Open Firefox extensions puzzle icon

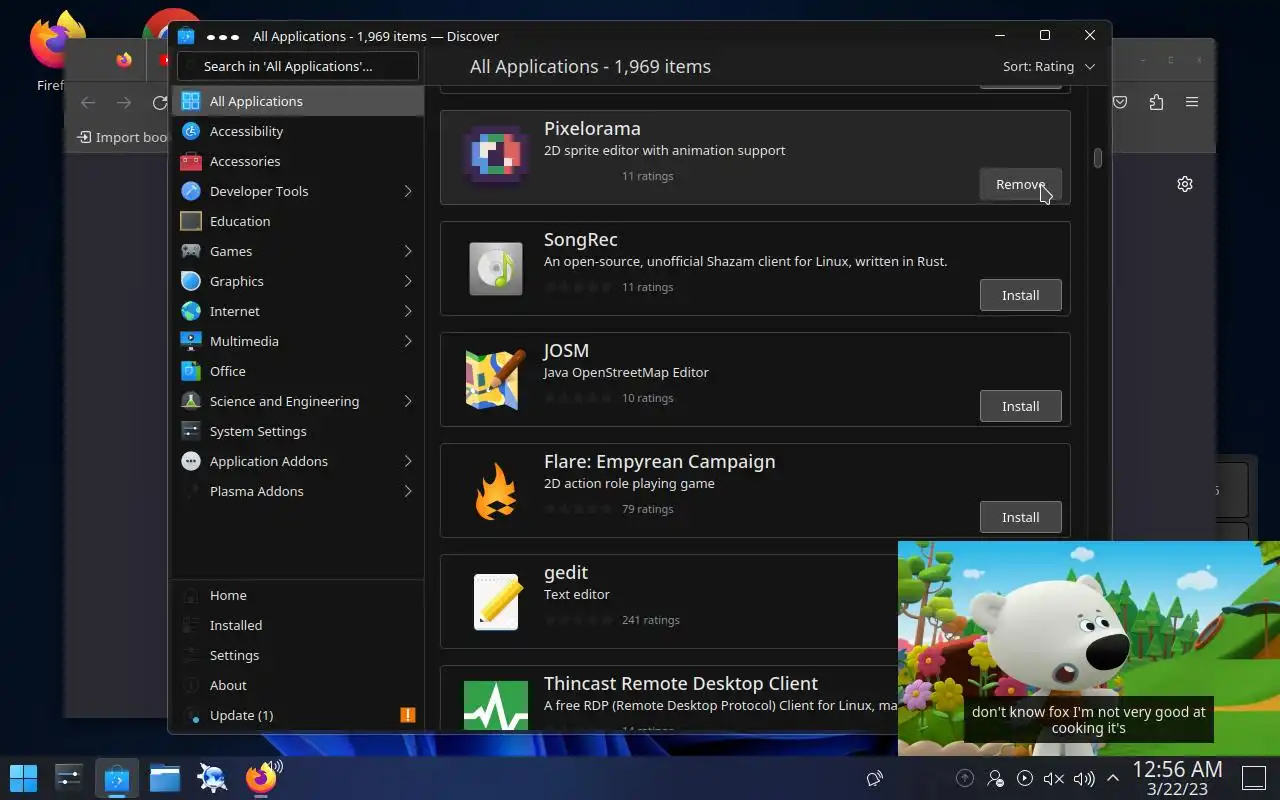tap(1157, 102)
